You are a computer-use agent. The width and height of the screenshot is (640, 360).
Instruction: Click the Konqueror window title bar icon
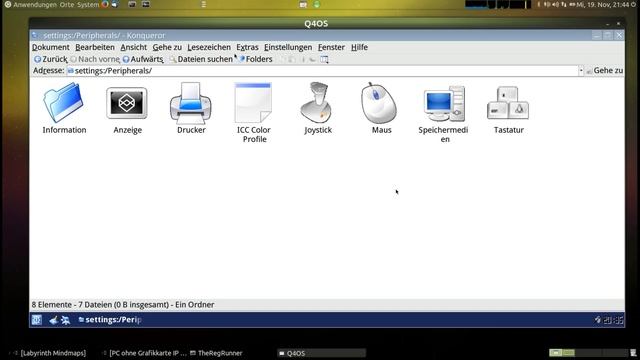tap(35, 36)
